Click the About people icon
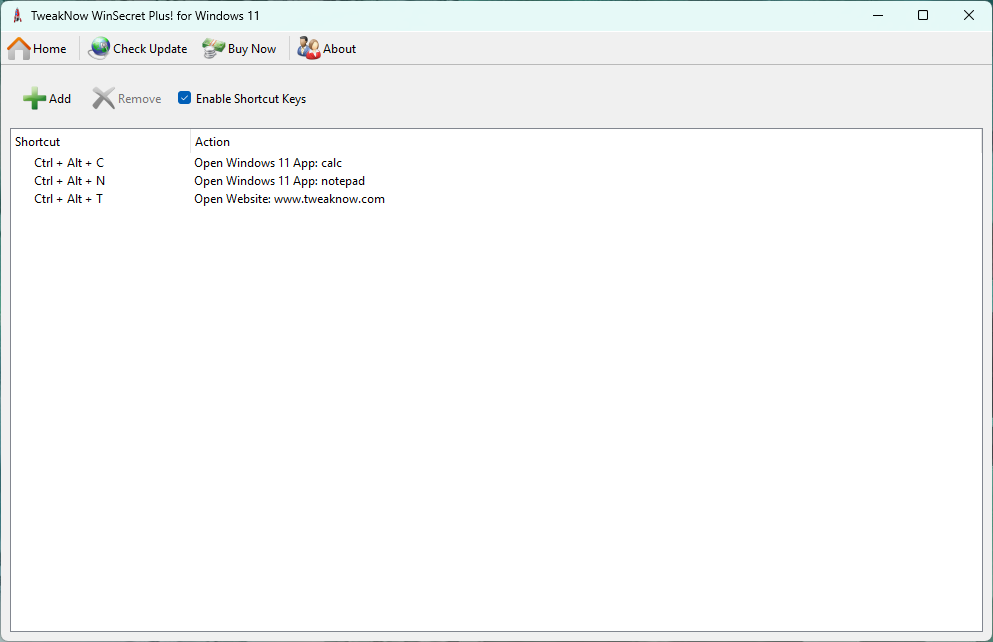This screenshot has height=642, width=993. point(309,49)
